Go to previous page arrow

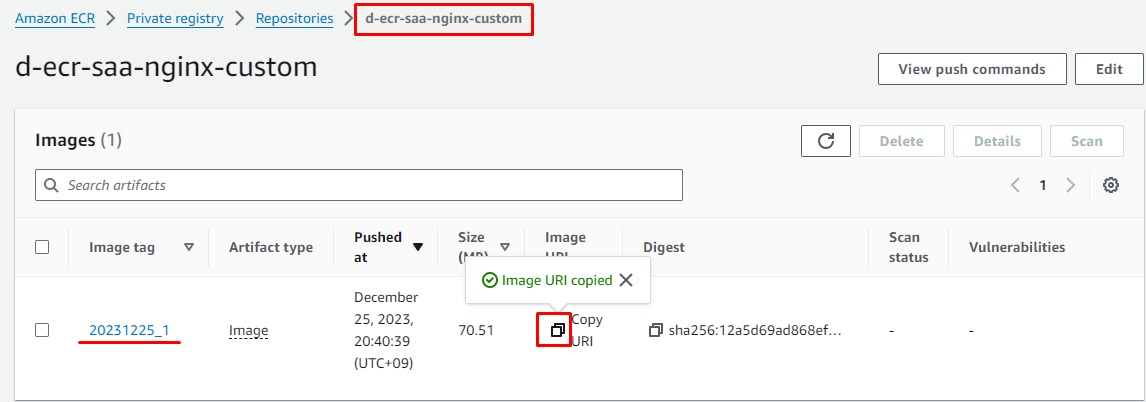click(x=1015, y=185)
